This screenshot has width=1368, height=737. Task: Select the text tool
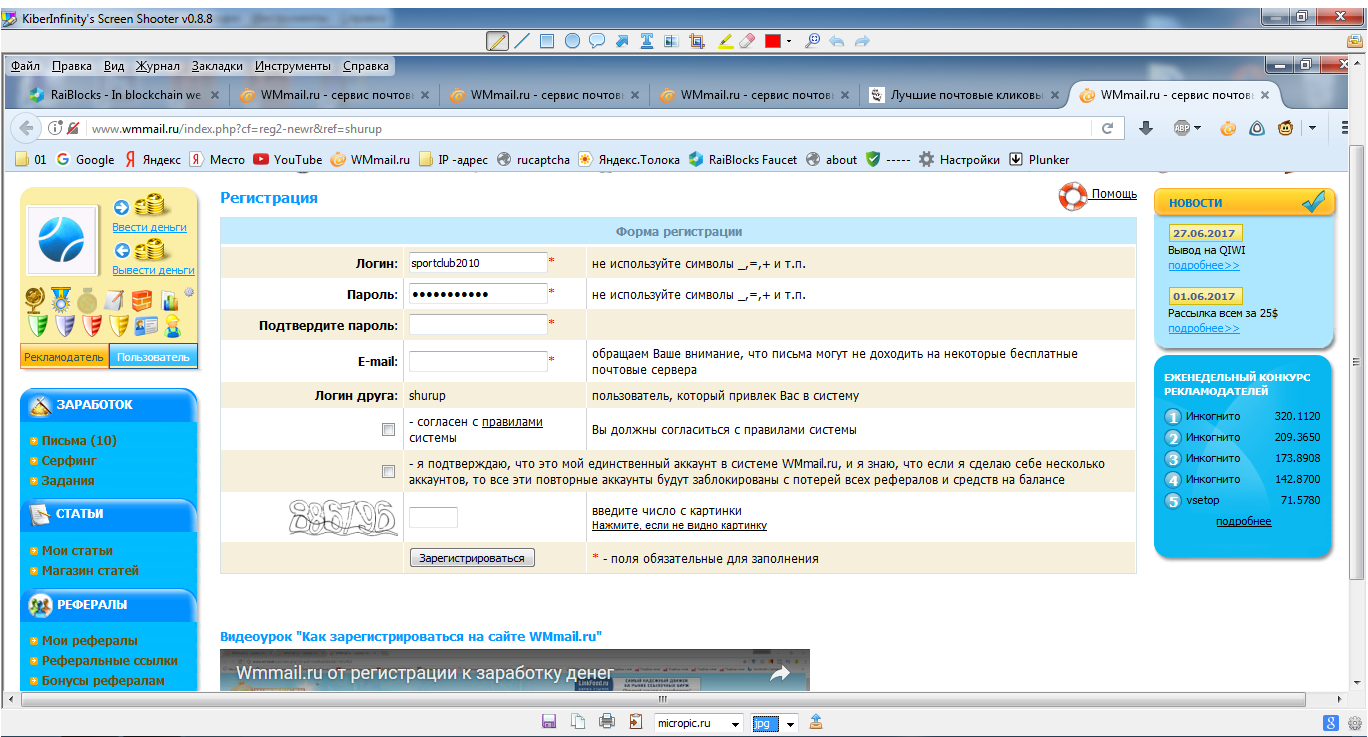(x=647, y=41)
